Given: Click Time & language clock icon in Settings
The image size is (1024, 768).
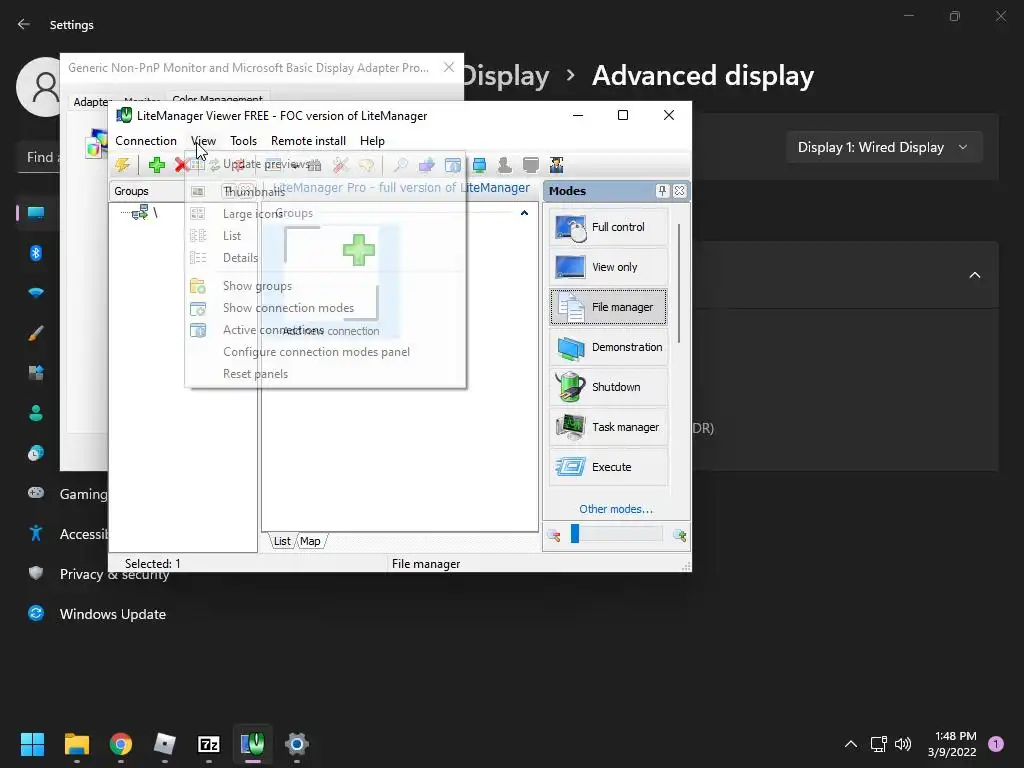Looking at the screenshot, I should tap(36, 453).
